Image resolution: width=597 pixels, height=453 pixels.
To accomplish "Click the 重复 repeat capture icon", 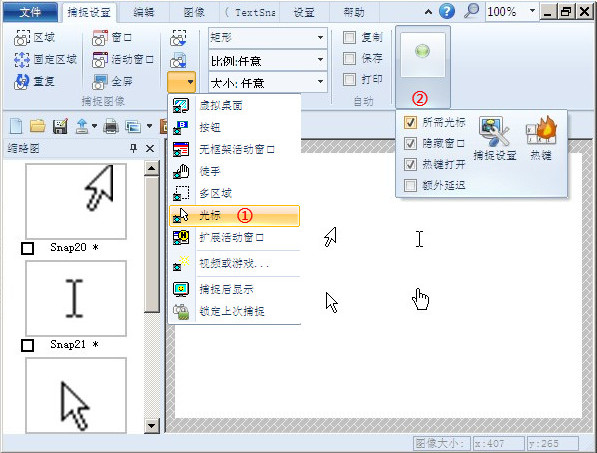I will pyautogui.click(x=21, y=81).
